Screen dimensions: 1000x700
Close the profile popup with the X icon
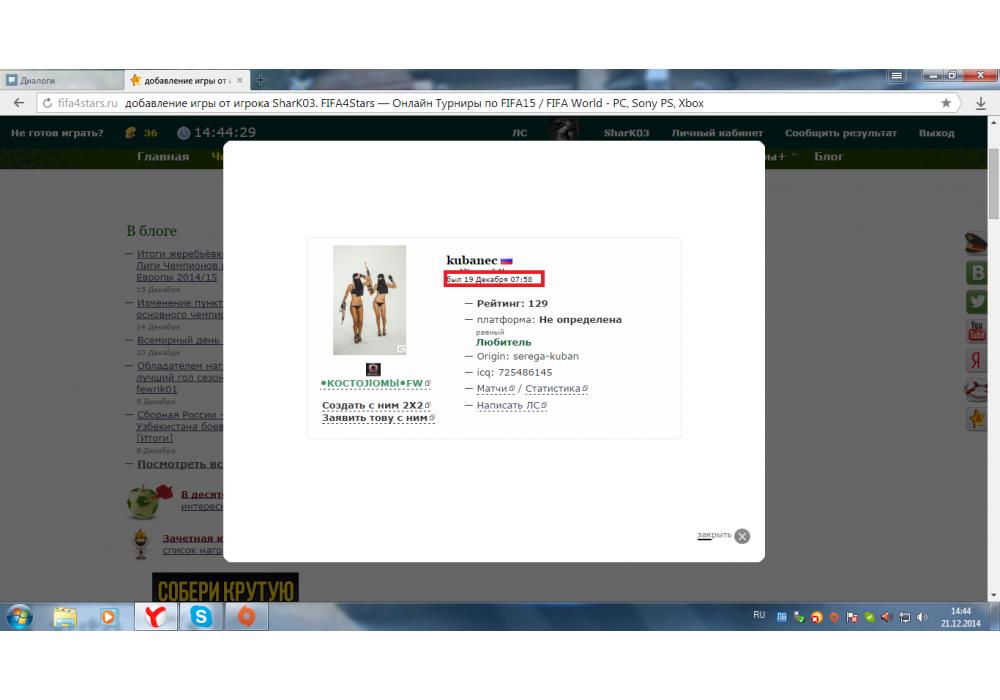pos(742,536)
